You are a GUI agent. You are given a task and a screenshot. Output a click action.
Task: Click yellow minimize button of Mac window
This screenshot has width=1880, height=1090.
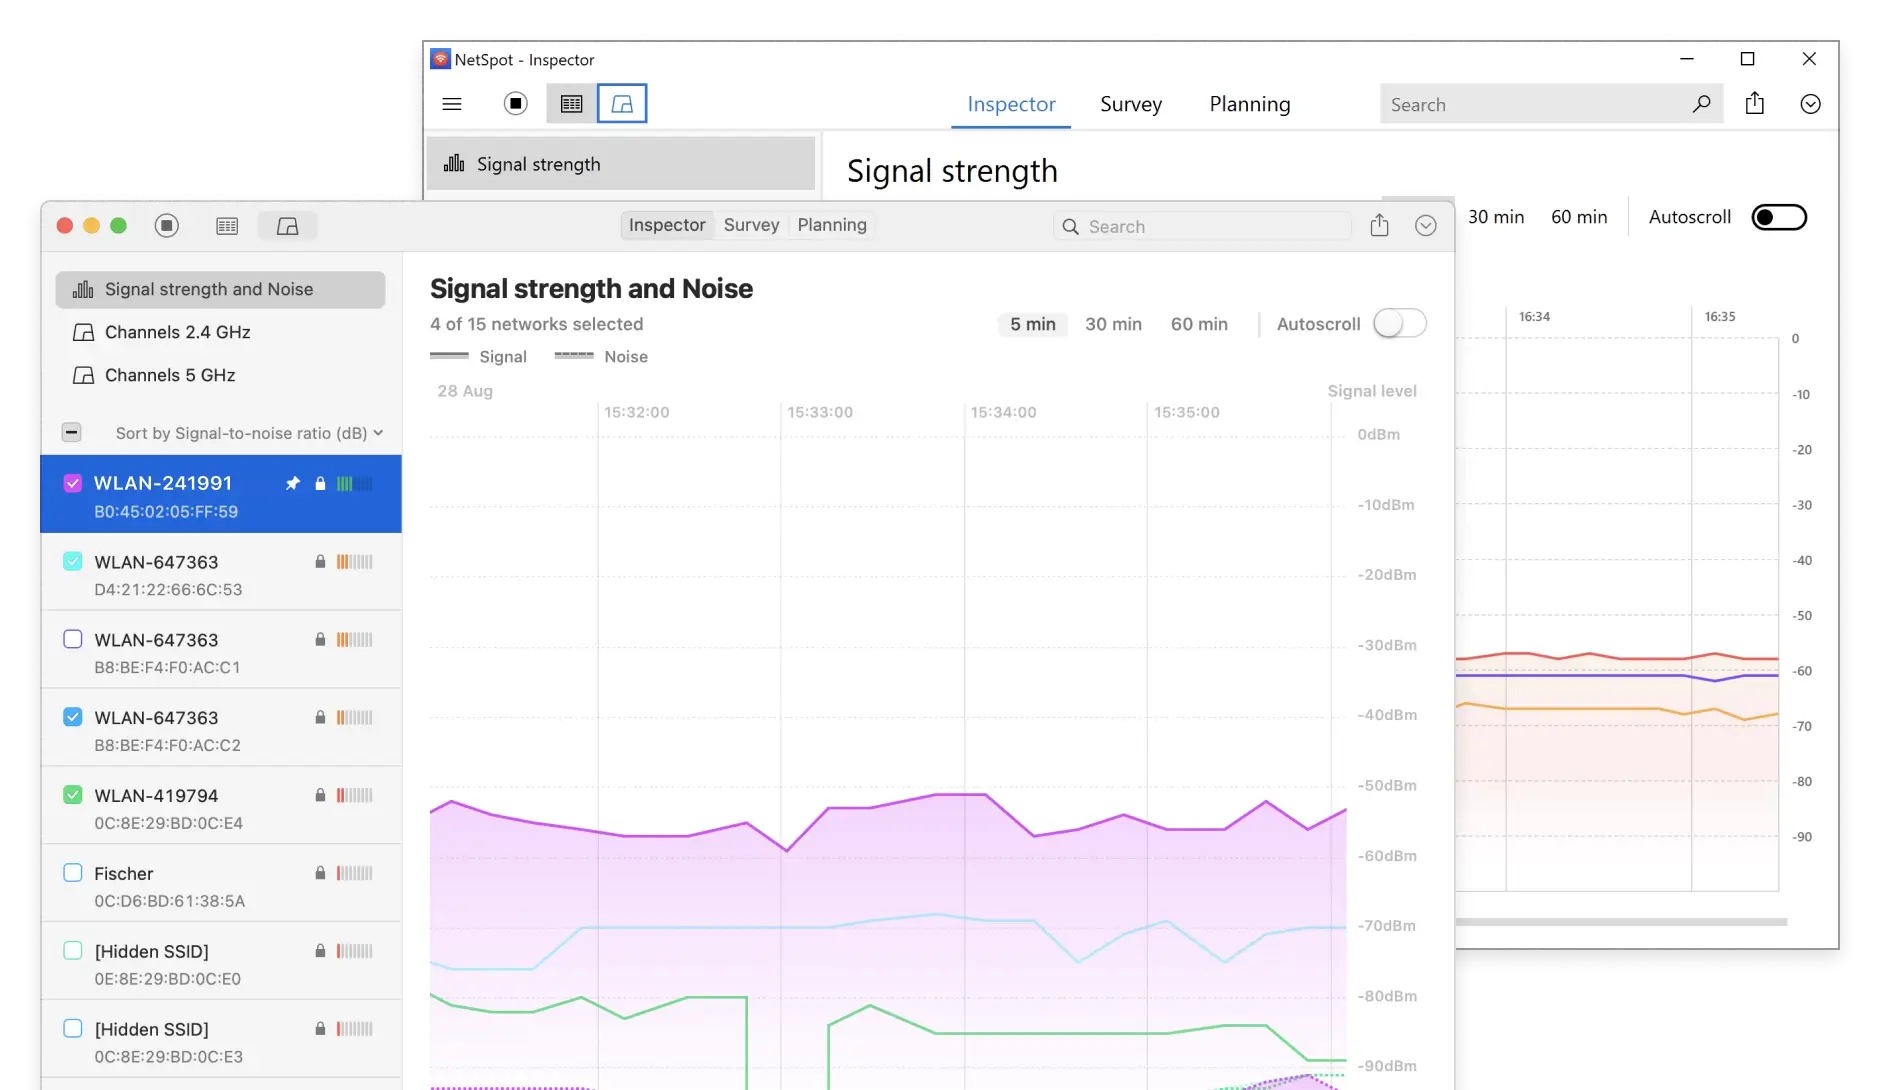[91, 226]
